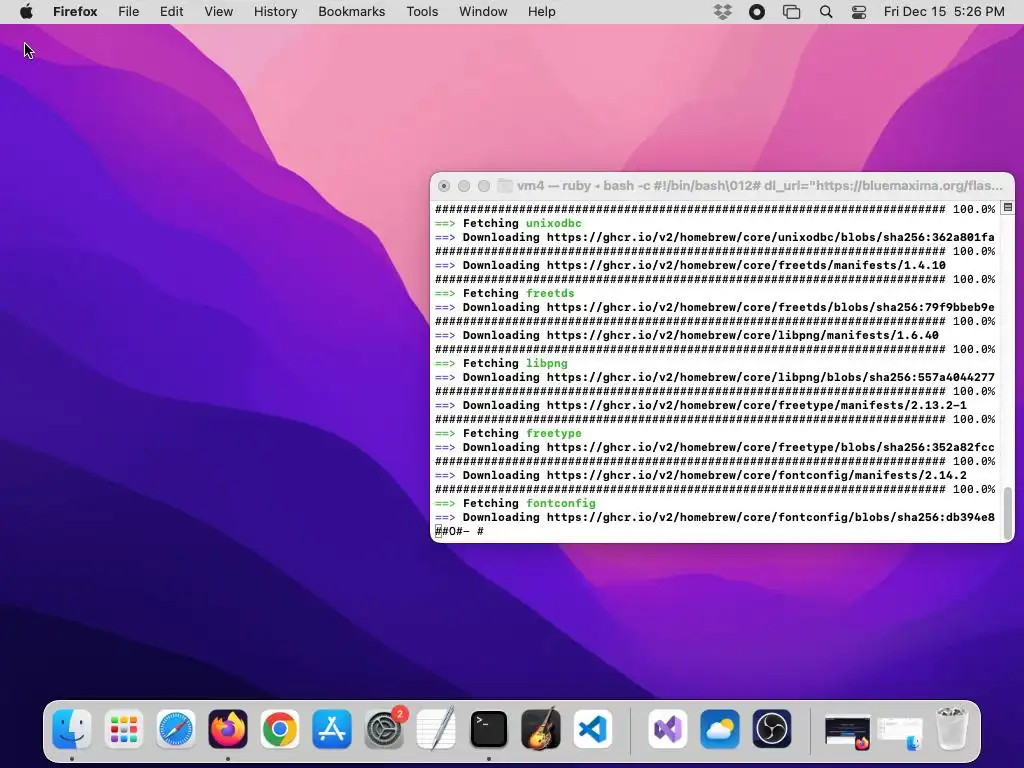Open purple Visual Studio Dock icon

pos(667,729)
